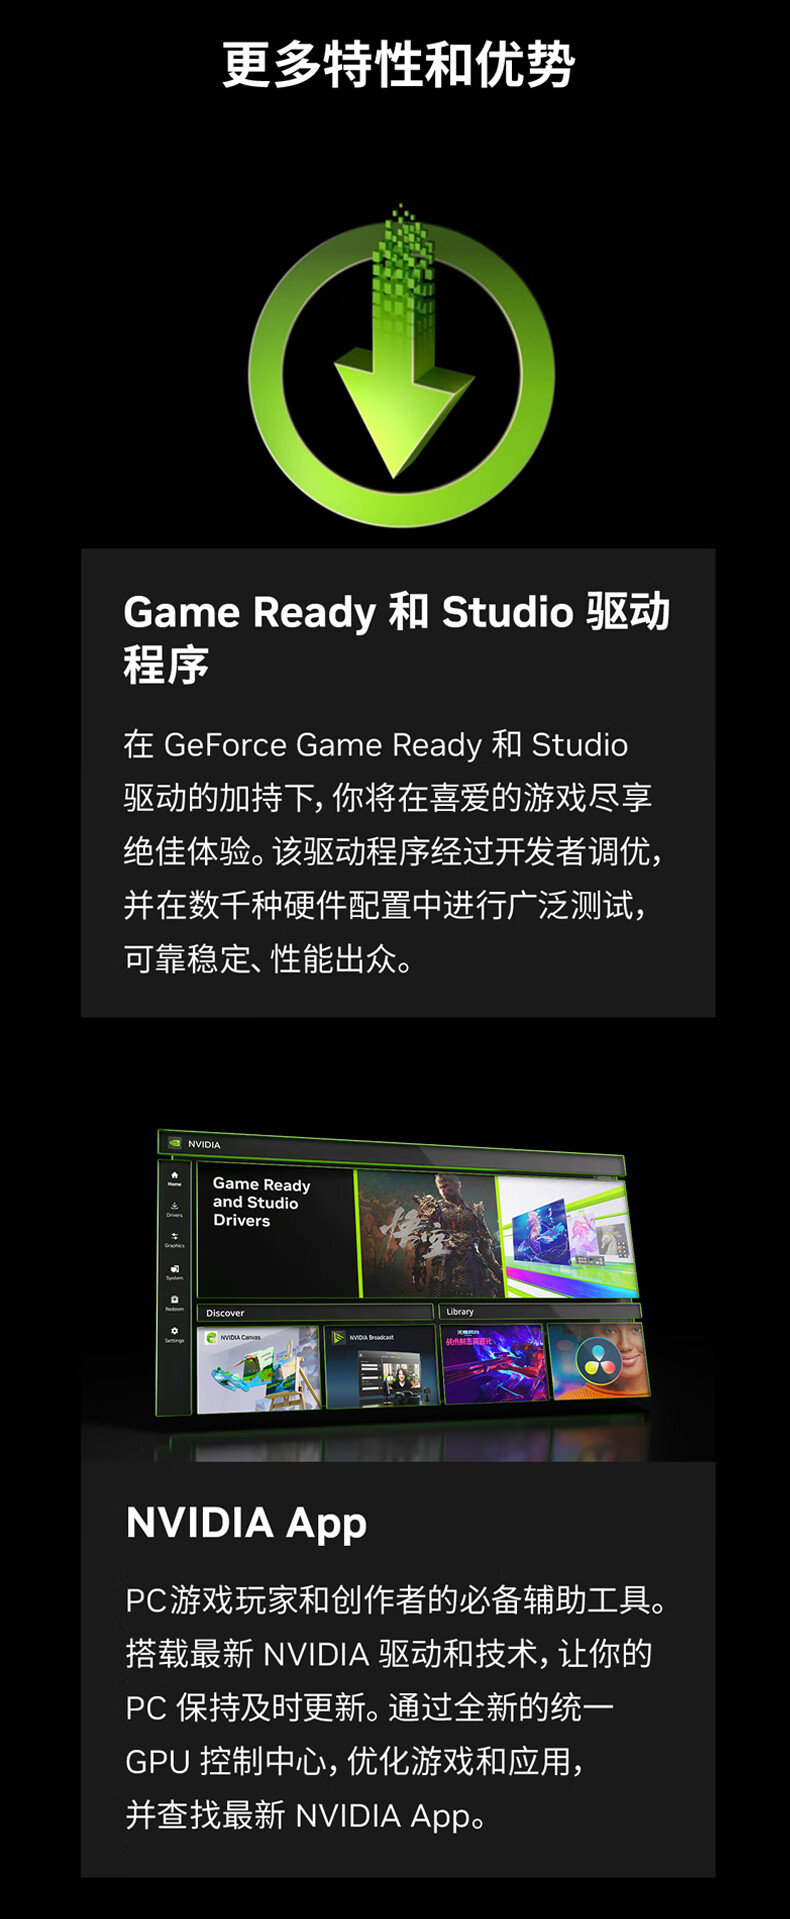This screenshot has height=1919, width=790.
Task: Open the DaVinci Resolve tile in Library
Action: click(x=599, y=1359)
